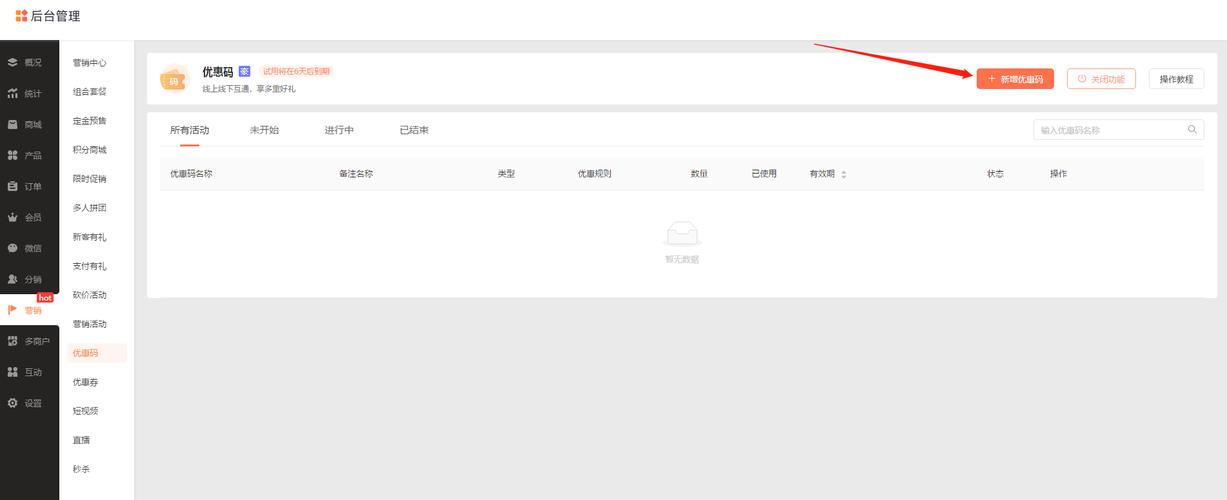Select 优惠码 in submenu
1227x500 pixels.
coord(96,353)
